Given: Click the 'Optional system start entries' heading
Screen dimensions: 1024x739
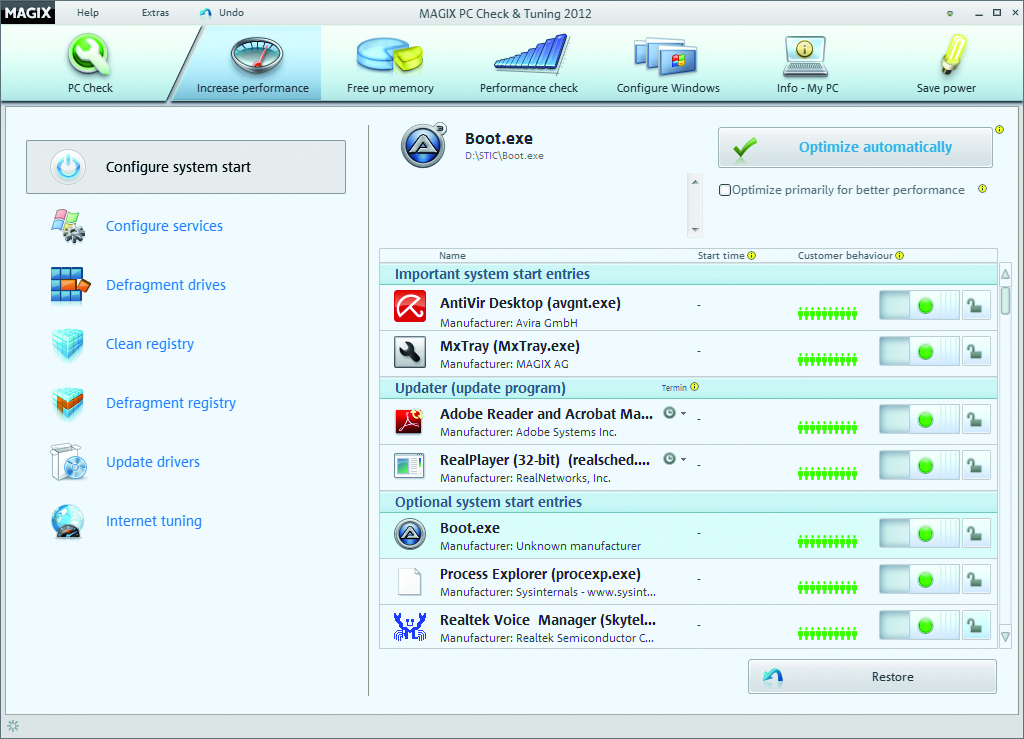Looking at the screenshot, I should 488,502.
